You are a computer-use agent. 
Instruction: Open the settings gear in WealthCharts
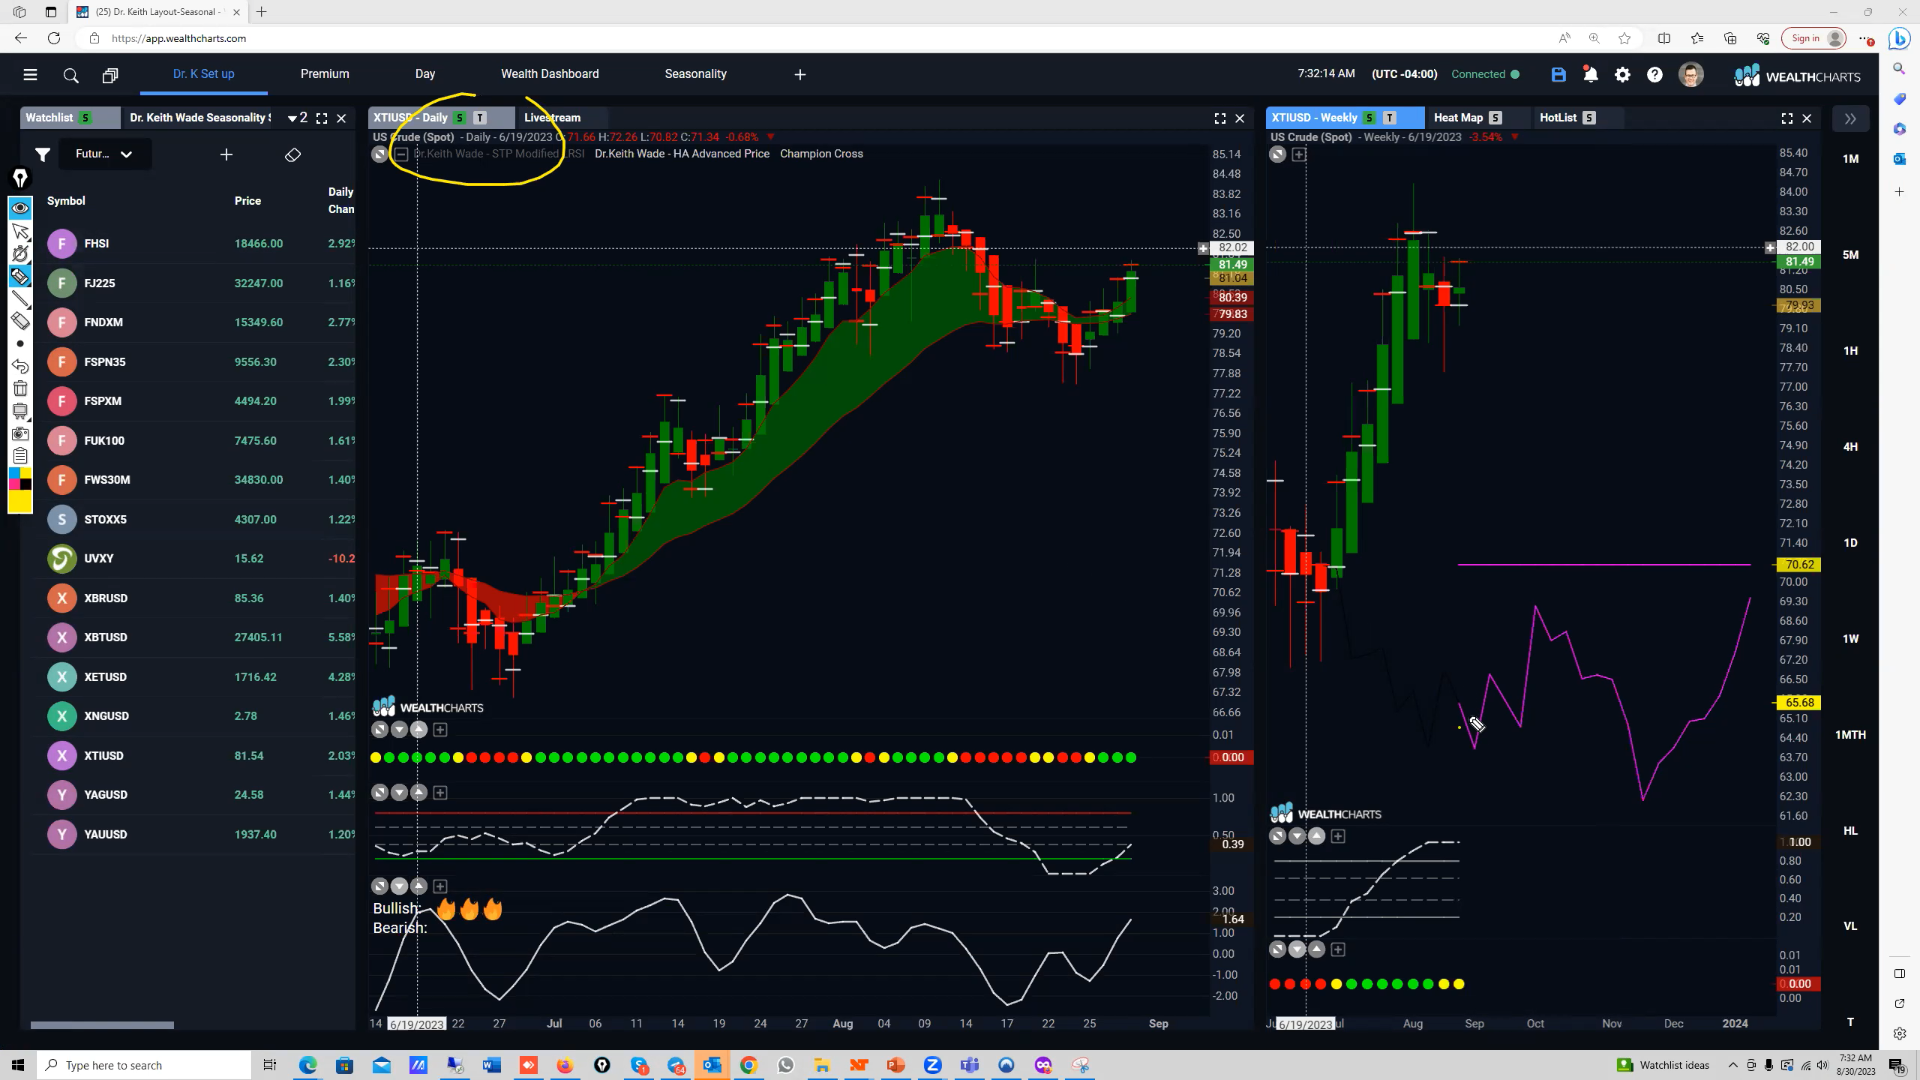1622,75
